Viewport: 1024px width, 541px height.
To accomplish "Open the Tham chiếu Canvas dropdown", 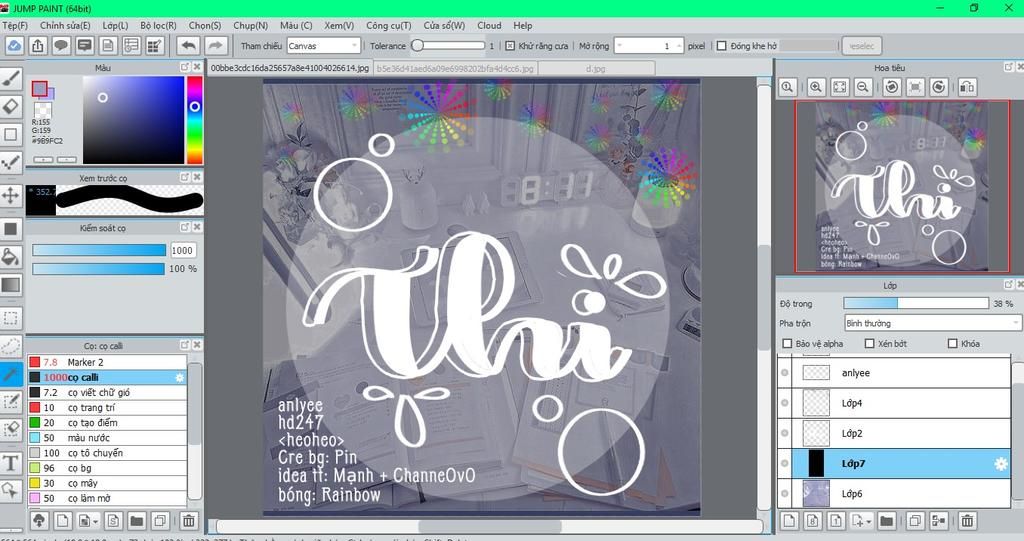I will 324,46.
